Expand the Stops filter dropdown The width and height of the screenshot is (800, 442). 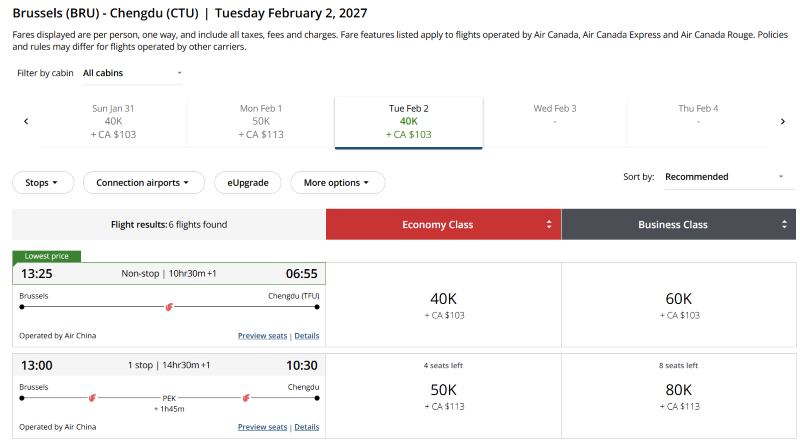(48, 183)
